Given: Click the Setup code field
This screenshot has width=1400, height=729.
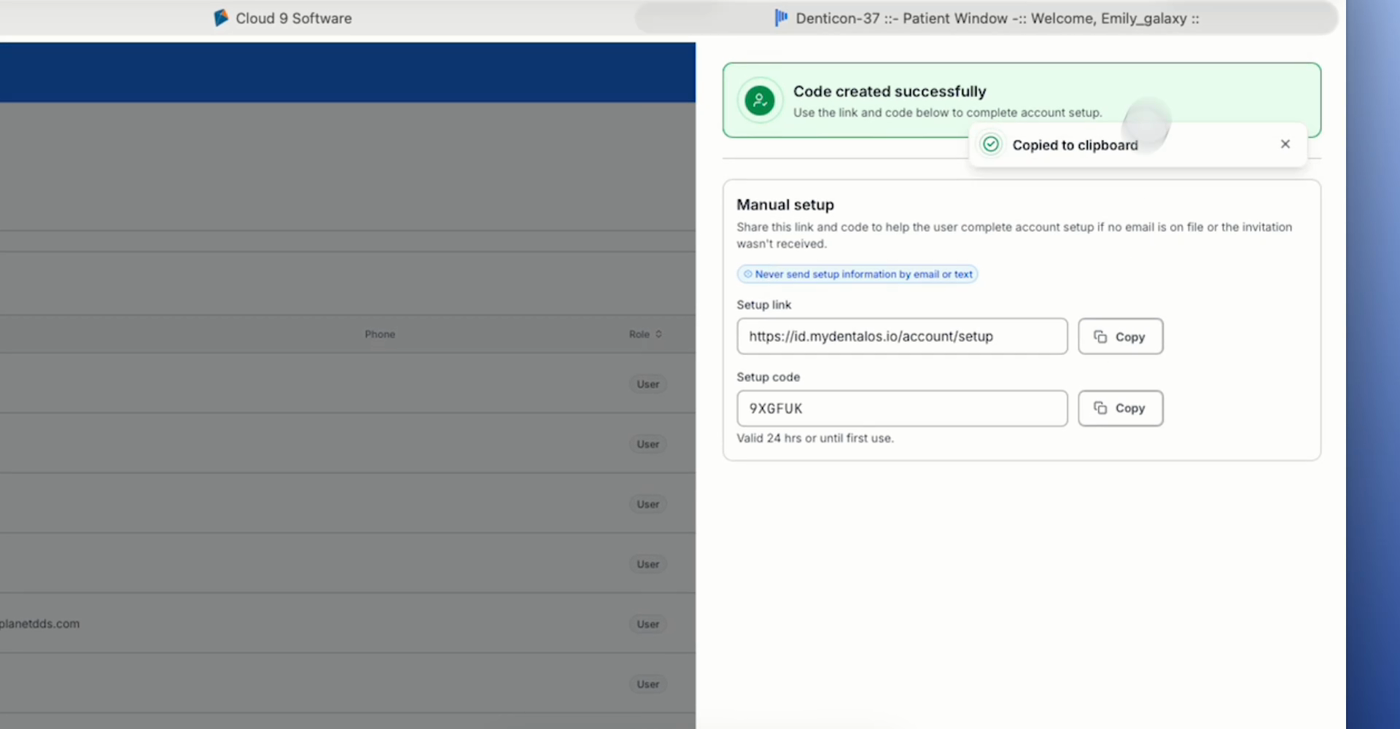Looking at the screenshot, I should (x=902, y=408).
